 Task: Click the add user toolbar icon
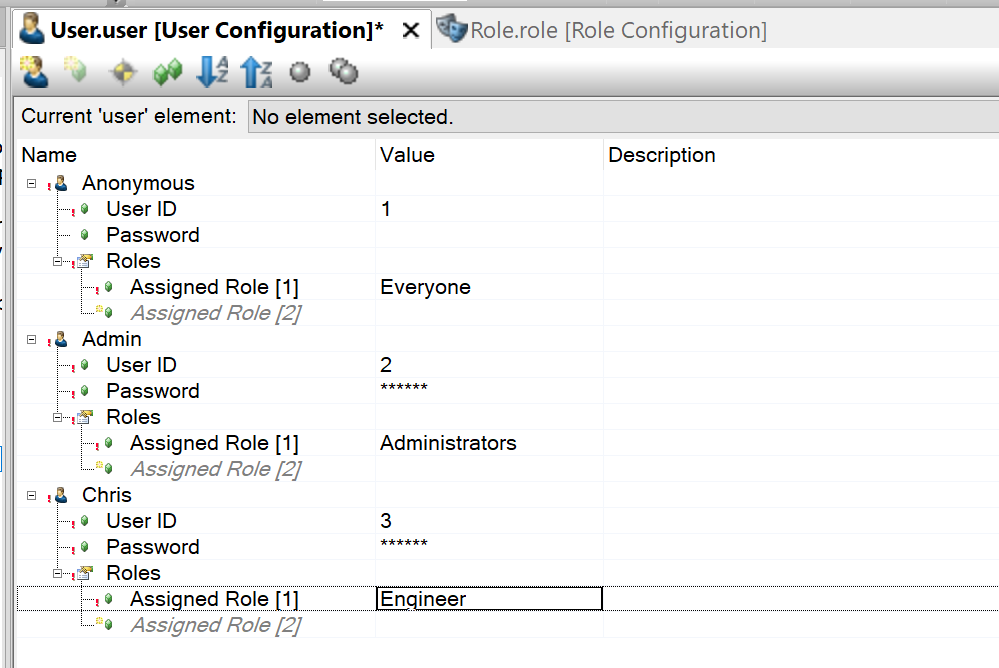34,71
